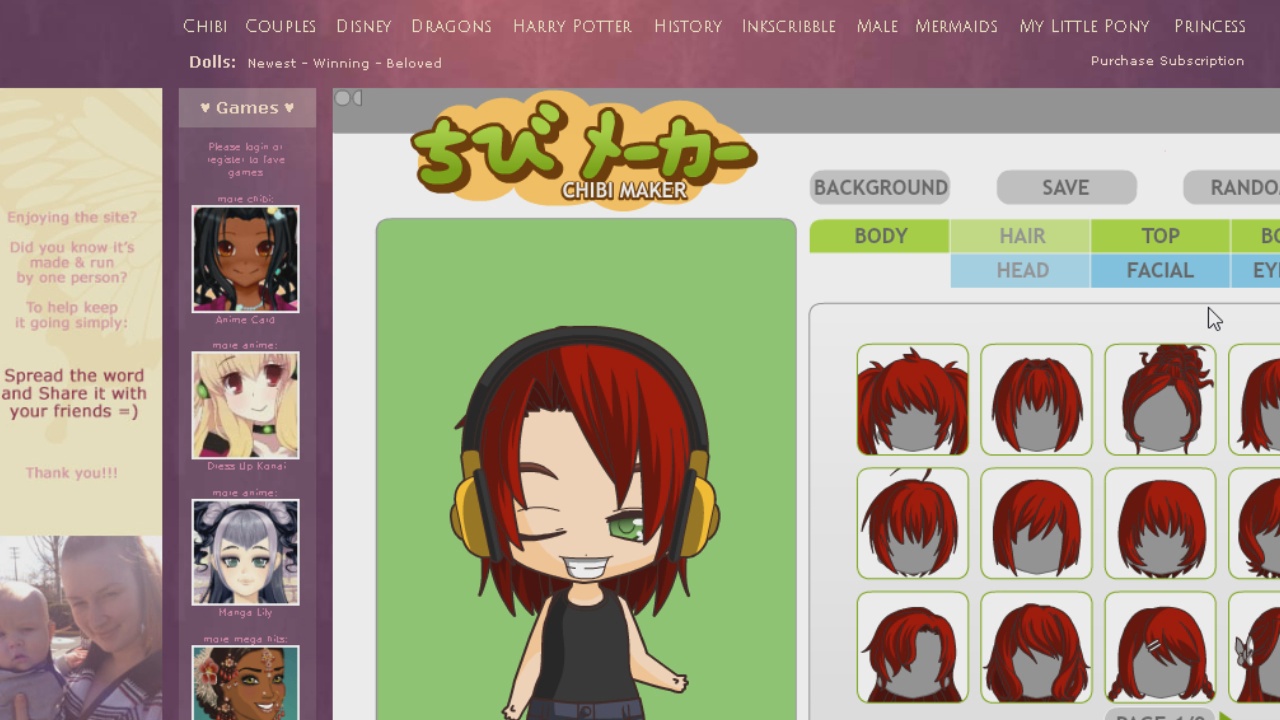
Task: Open the History category
Action: click(688, 26)
